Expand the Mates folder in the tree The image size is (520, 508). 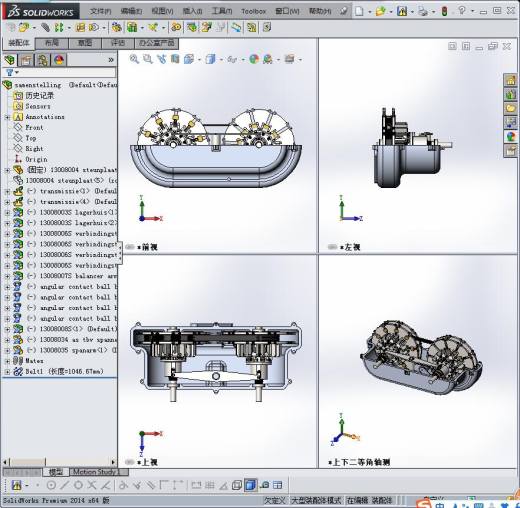pos(7,361)
